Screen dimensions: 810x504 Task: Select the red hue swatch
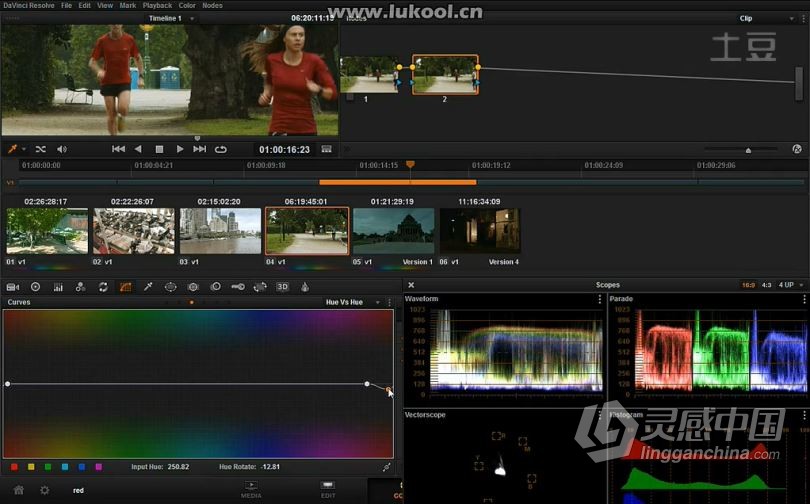click(14, 467)
